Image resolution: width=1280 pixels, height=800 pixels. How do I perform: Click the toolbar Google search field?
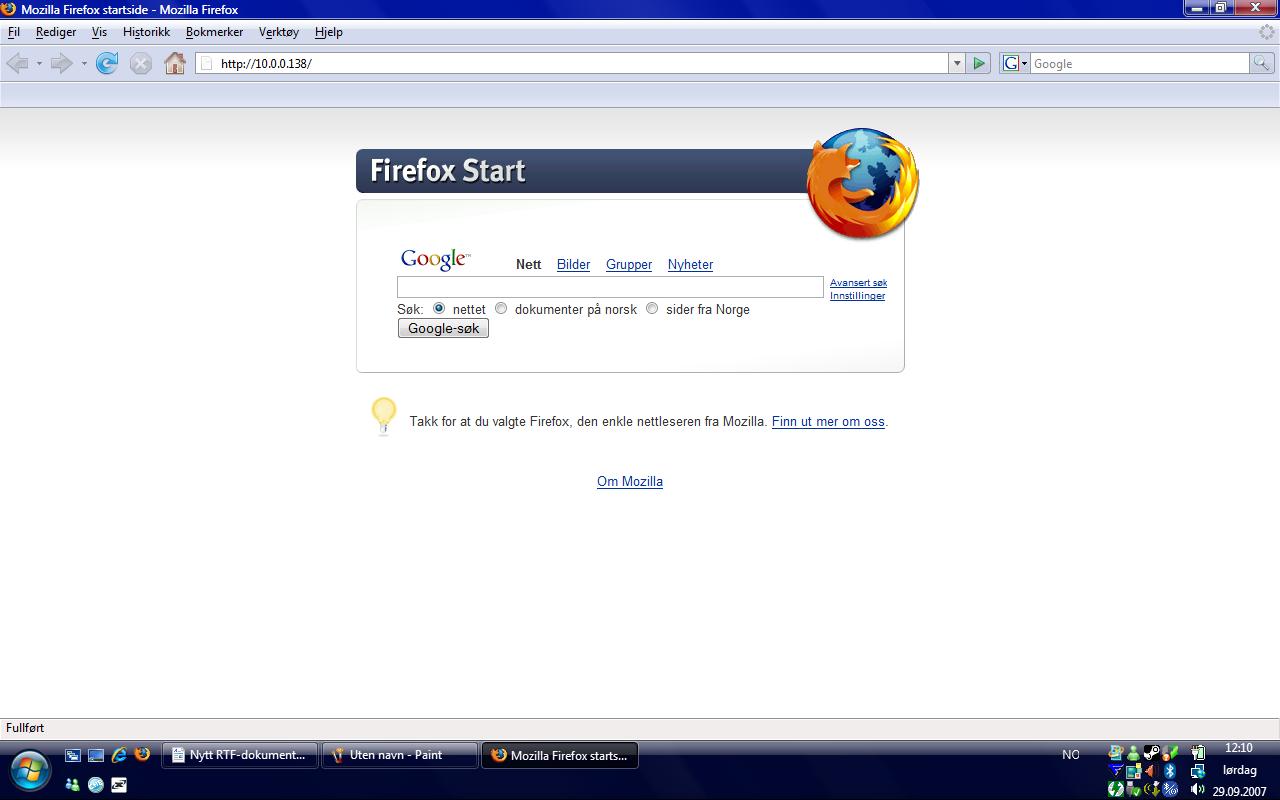click(x=1139, y=63)
